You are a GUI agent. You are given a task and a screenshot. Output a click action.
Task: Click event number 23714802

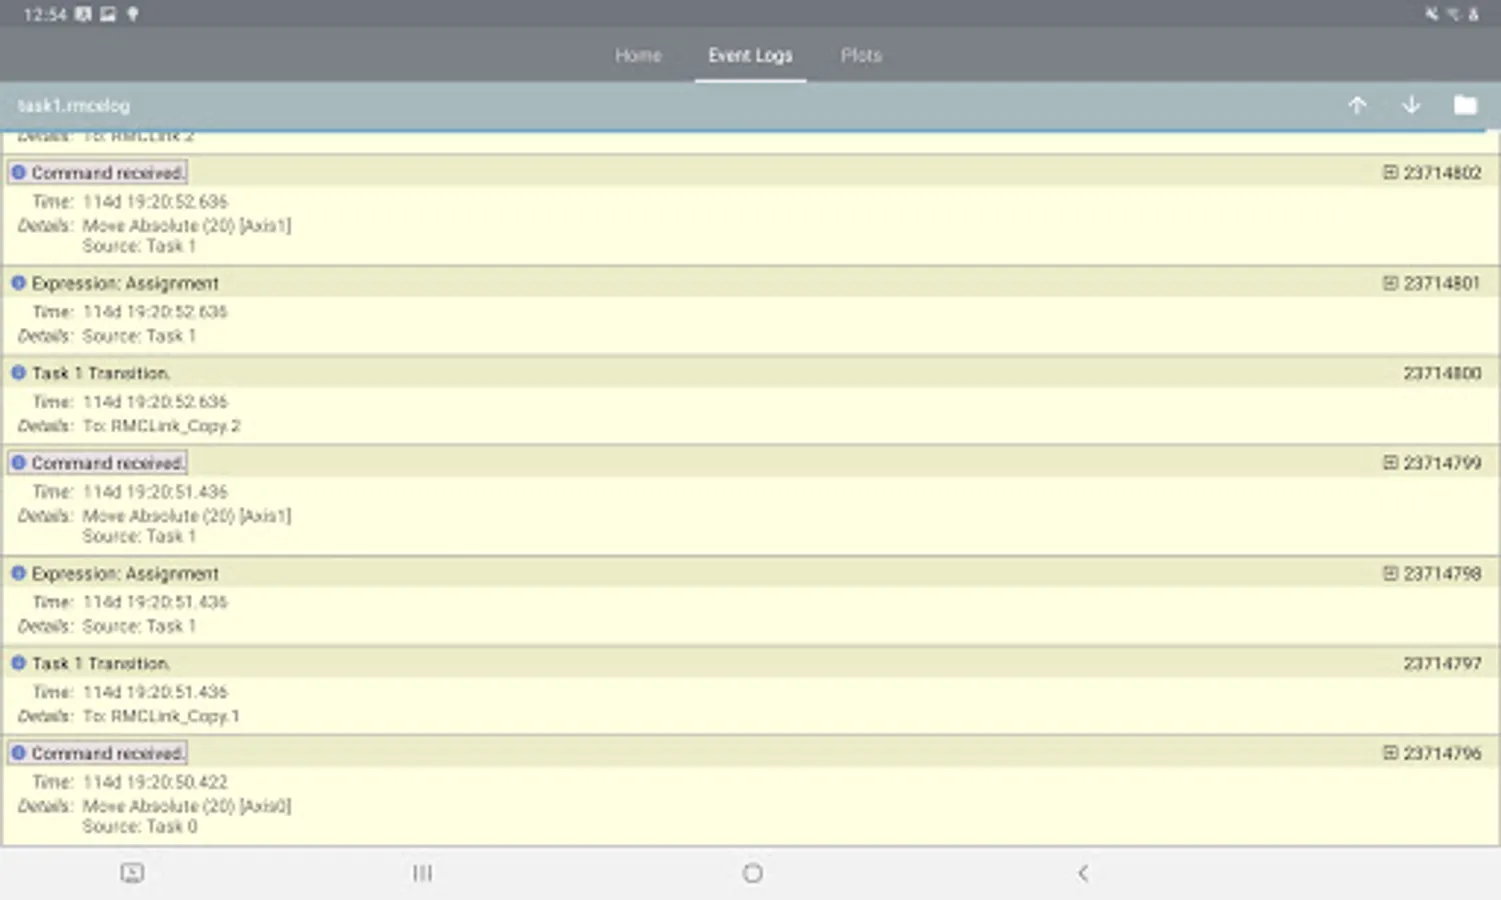(x=1442, y=173)
